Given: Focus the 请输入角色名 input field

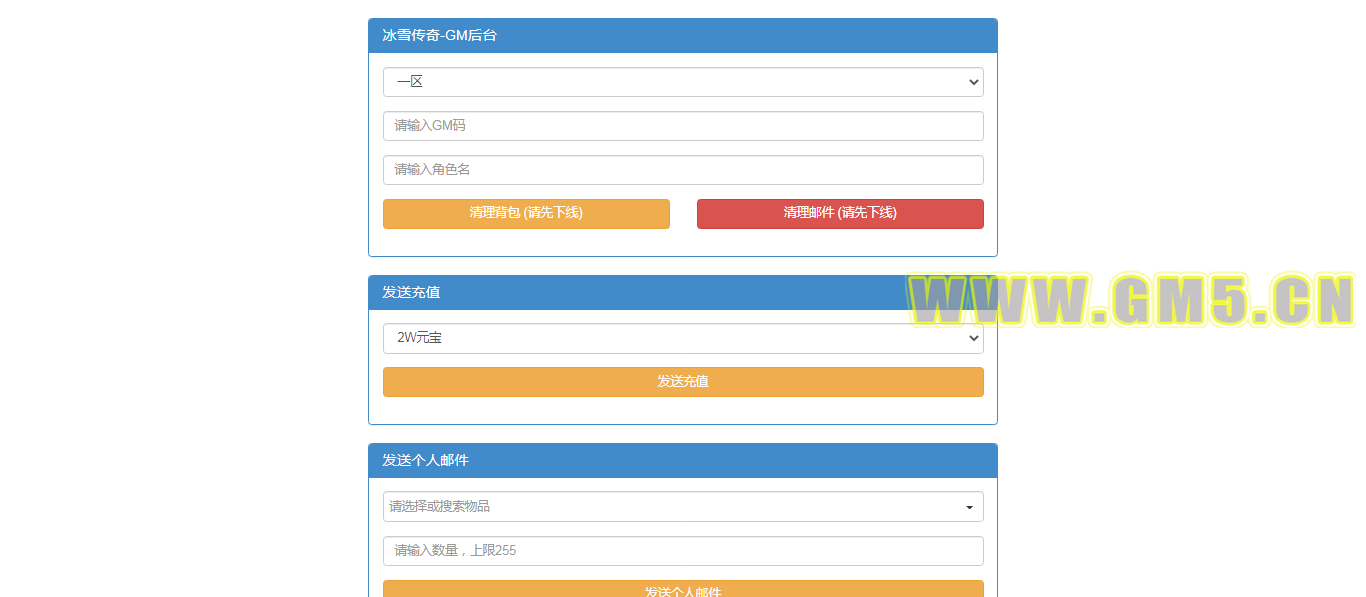Looking at the screenshot, I should click(x=683, y=170).
